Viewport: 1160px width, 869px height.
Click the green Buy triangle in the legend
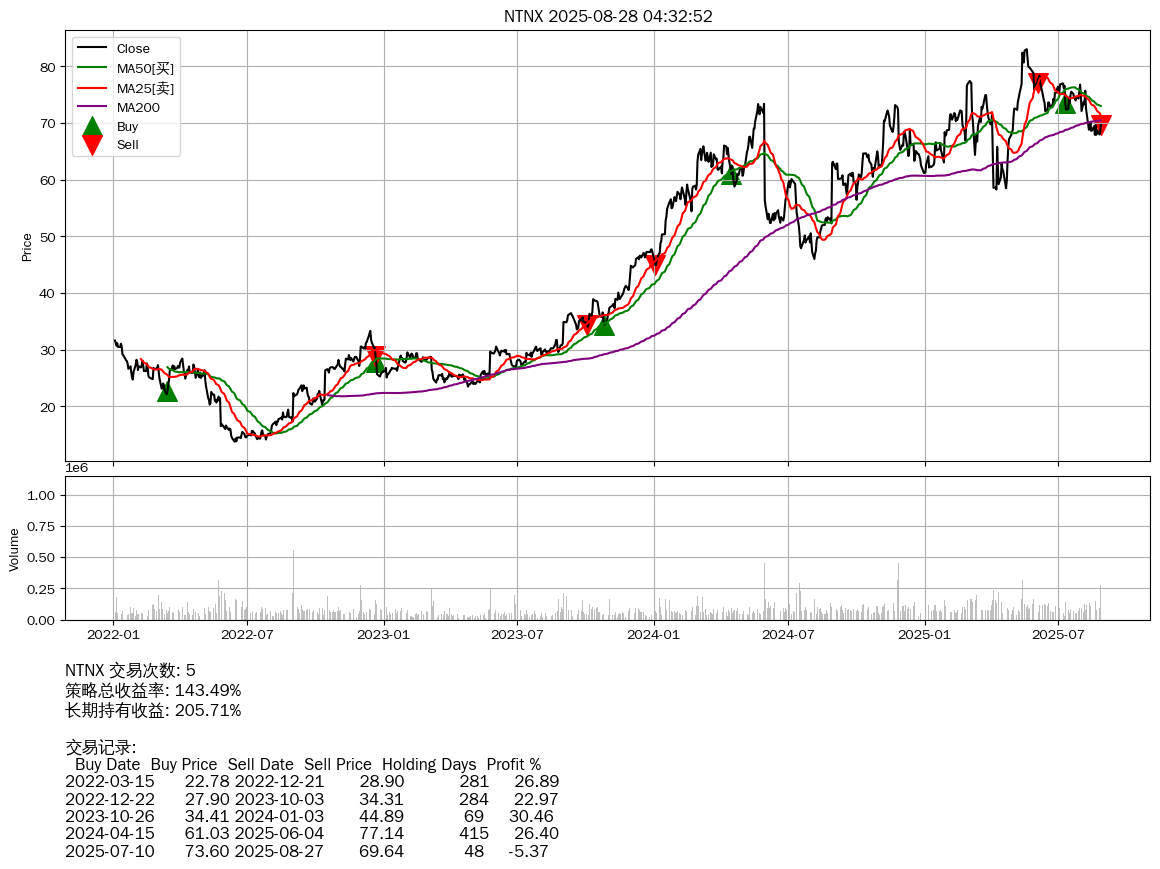pos(92,127)
